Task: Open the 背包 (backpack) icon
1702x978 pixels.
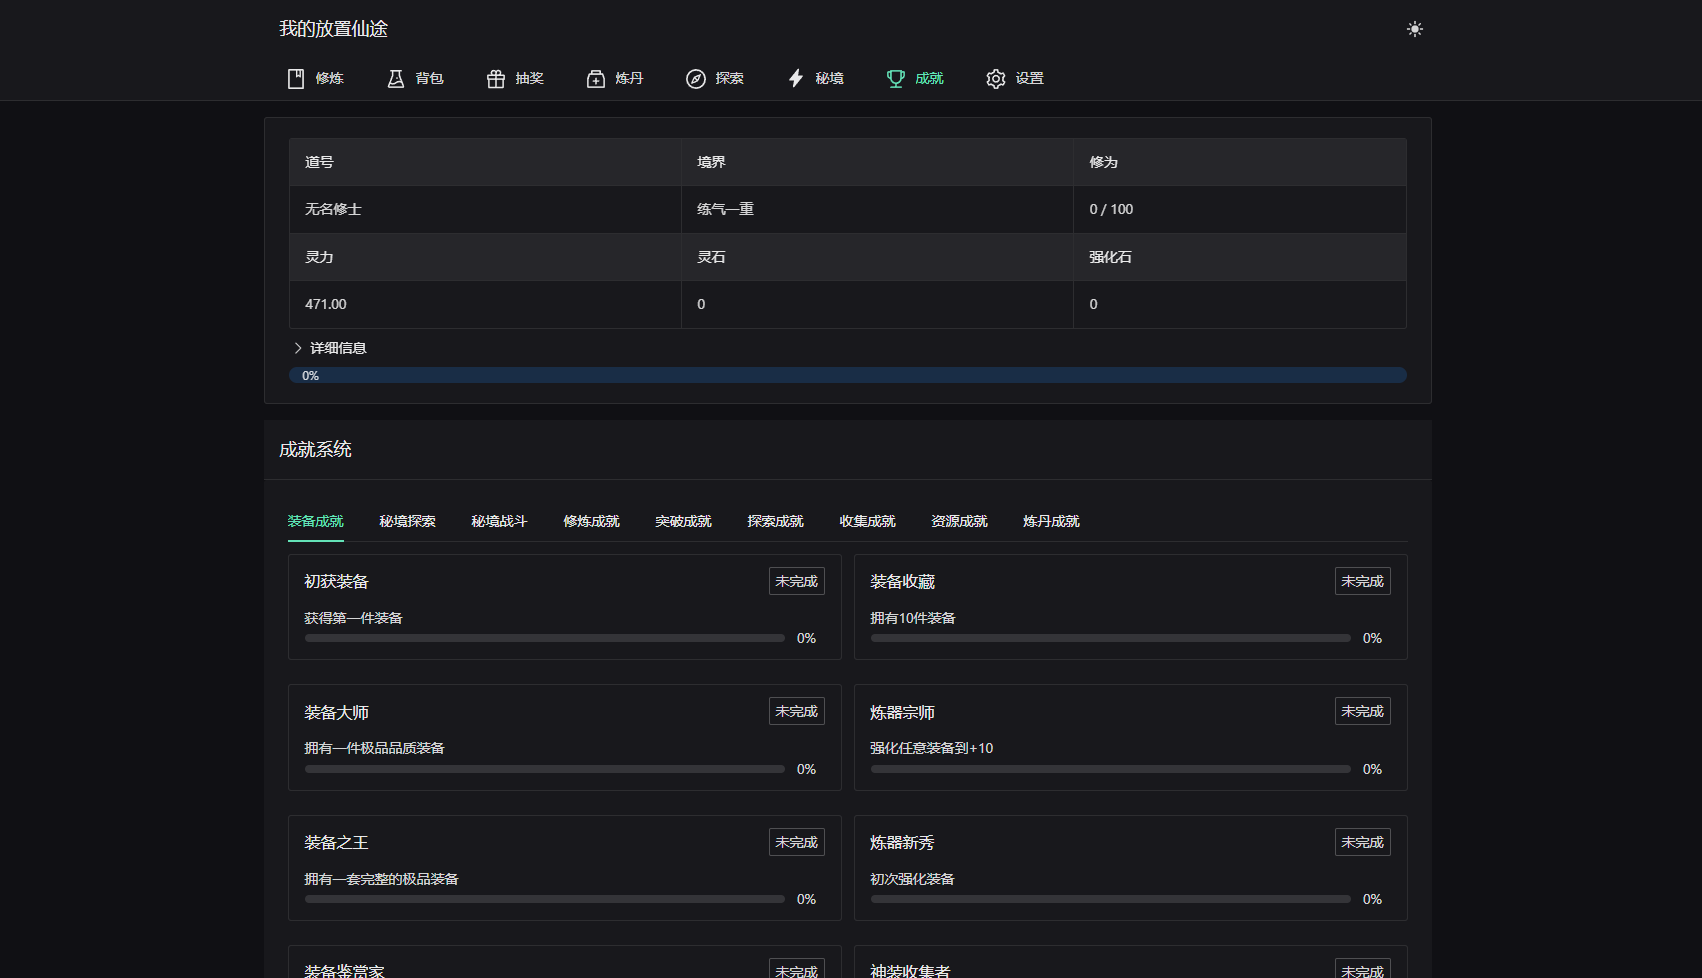Action: 396,78
